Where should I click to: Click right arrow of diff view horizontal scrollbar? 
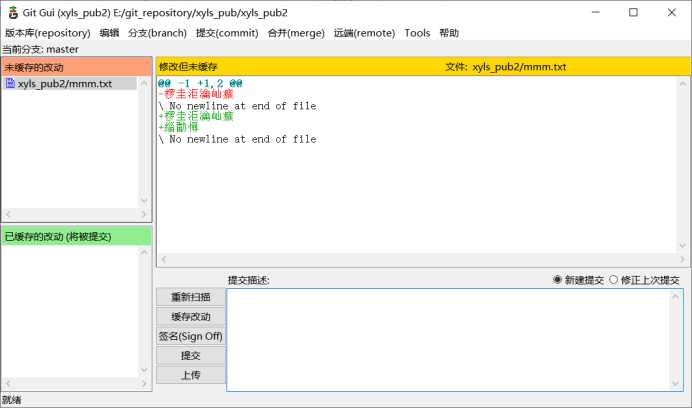tap(683, 259)
